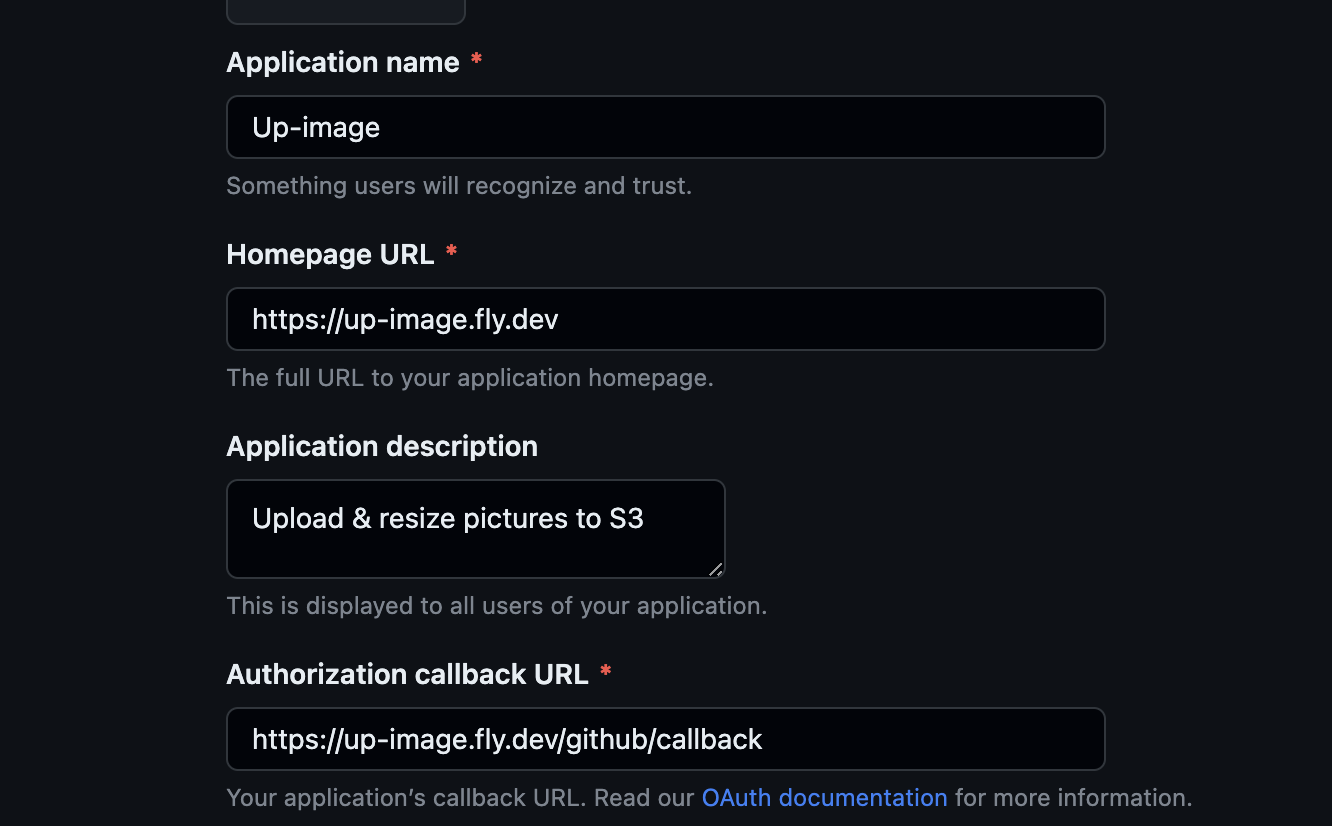Click inside the Application description textarea
1332x826 pixels.
coord(475,528)
